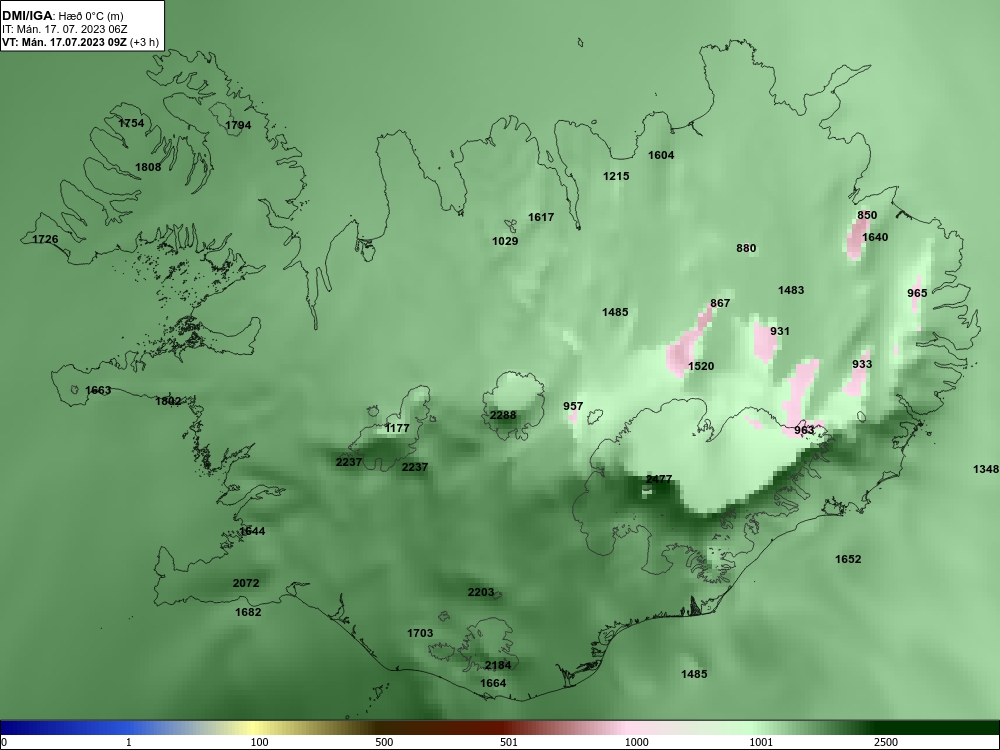Select the 1703 height value
The height and width of the screenshot is (750, 1000).
pos(420,633)
